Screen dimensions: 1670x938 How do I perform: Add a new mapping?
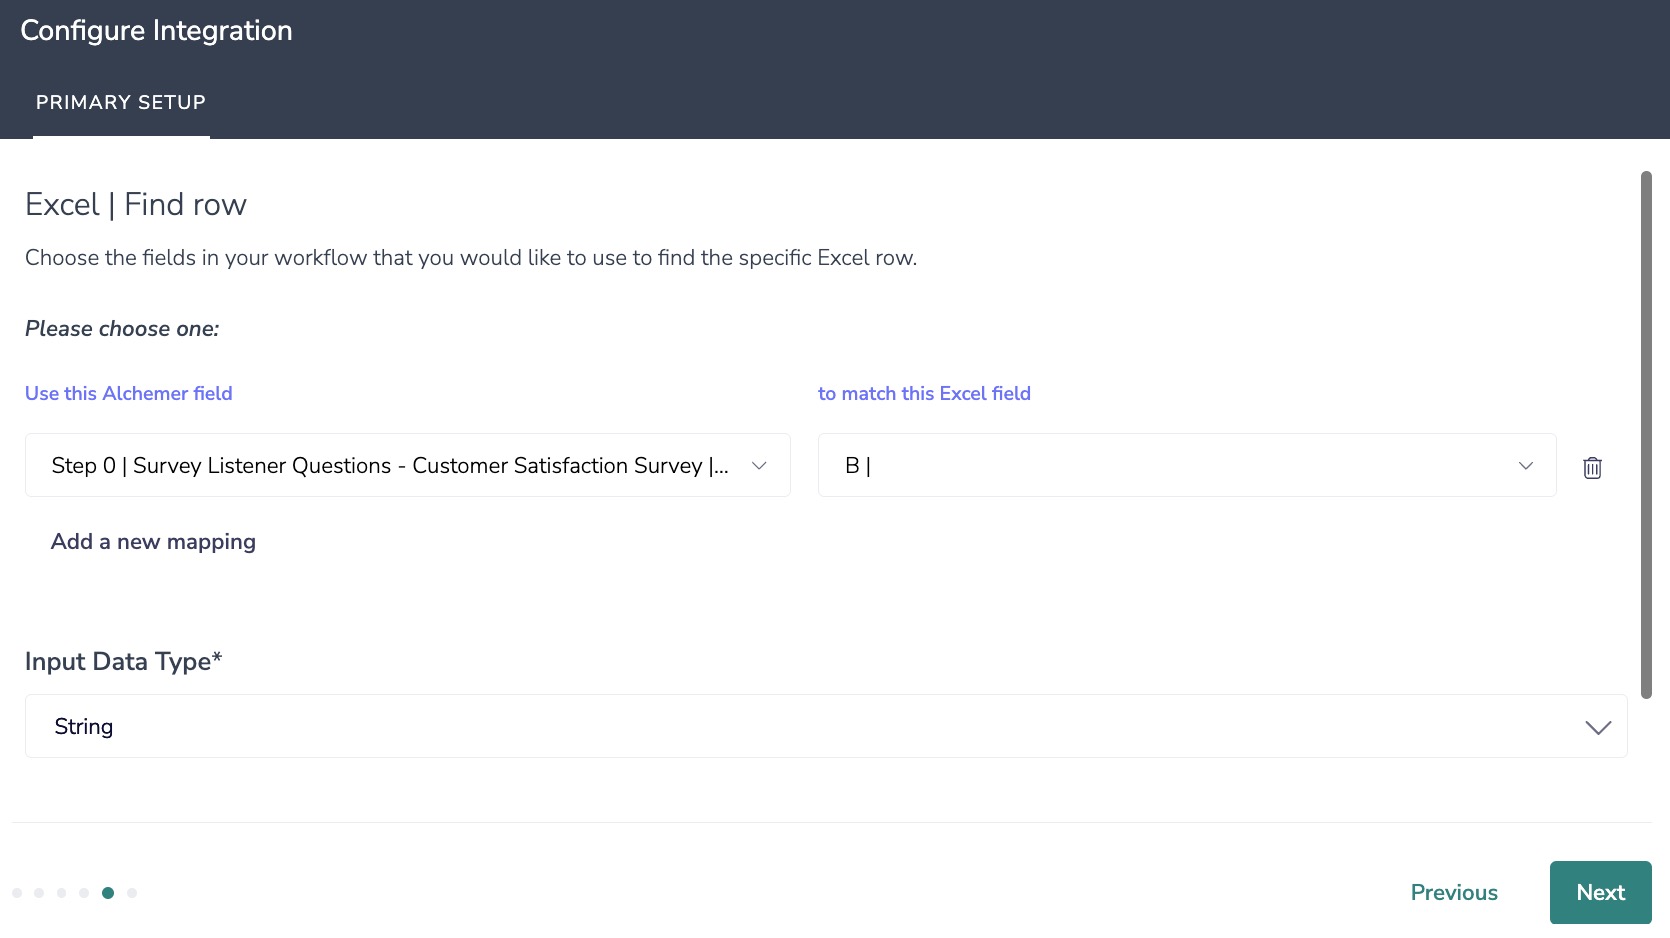click(153, 541)
